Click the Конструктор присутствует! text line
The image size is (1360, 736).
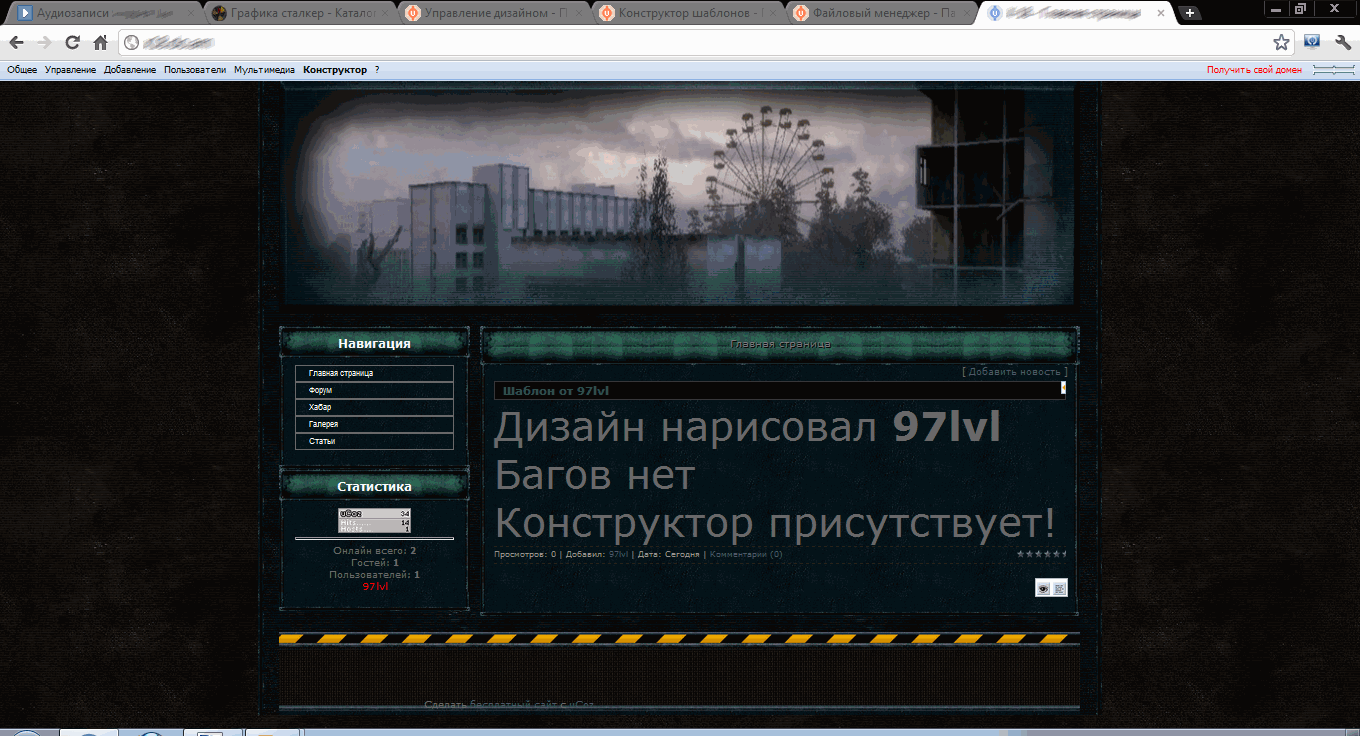point(775,523)
